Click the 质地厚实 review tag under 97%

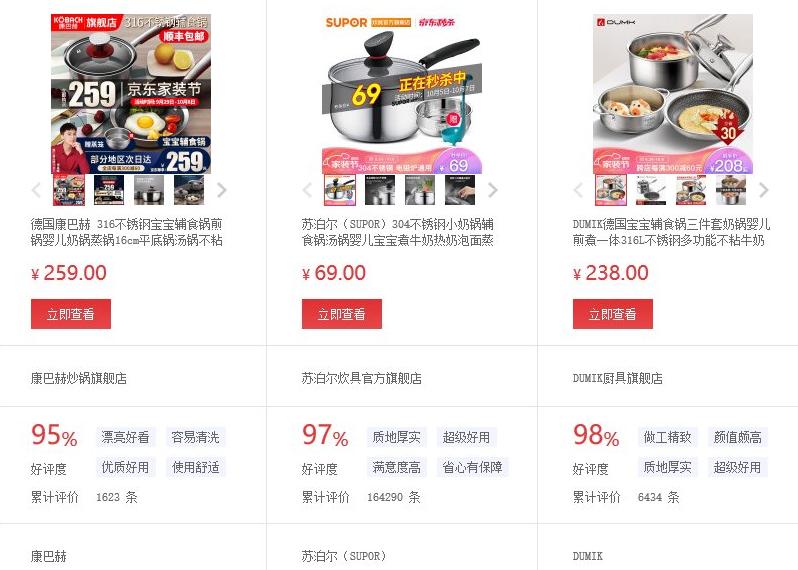[x=396, y=437]
